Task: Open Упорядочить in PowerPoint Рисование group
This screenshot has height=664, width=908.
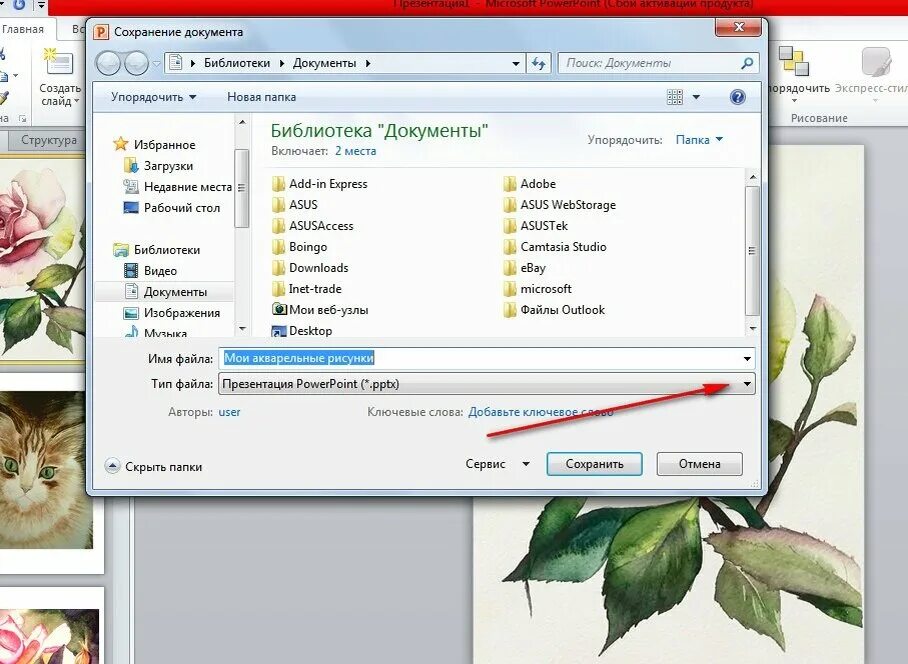Action: (x=798, y=75)
